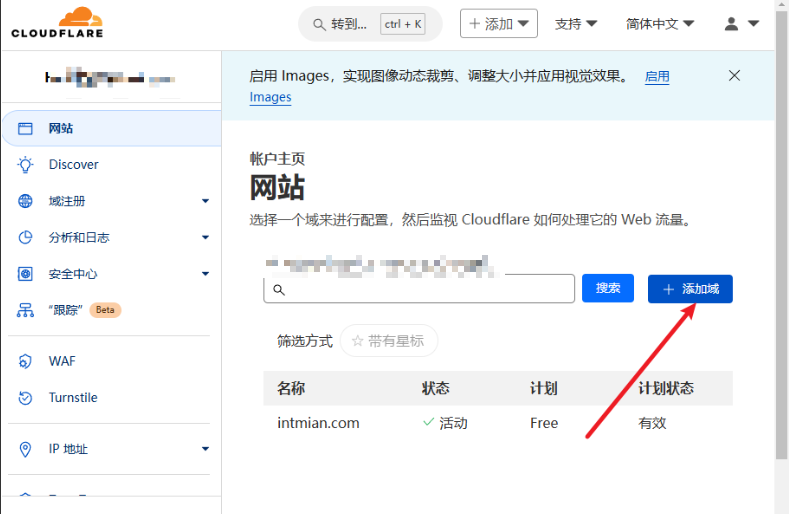Open the user account profile menu
Image resolution: width=789 pixels, height=514 pixels.
[x=741, y=24]
